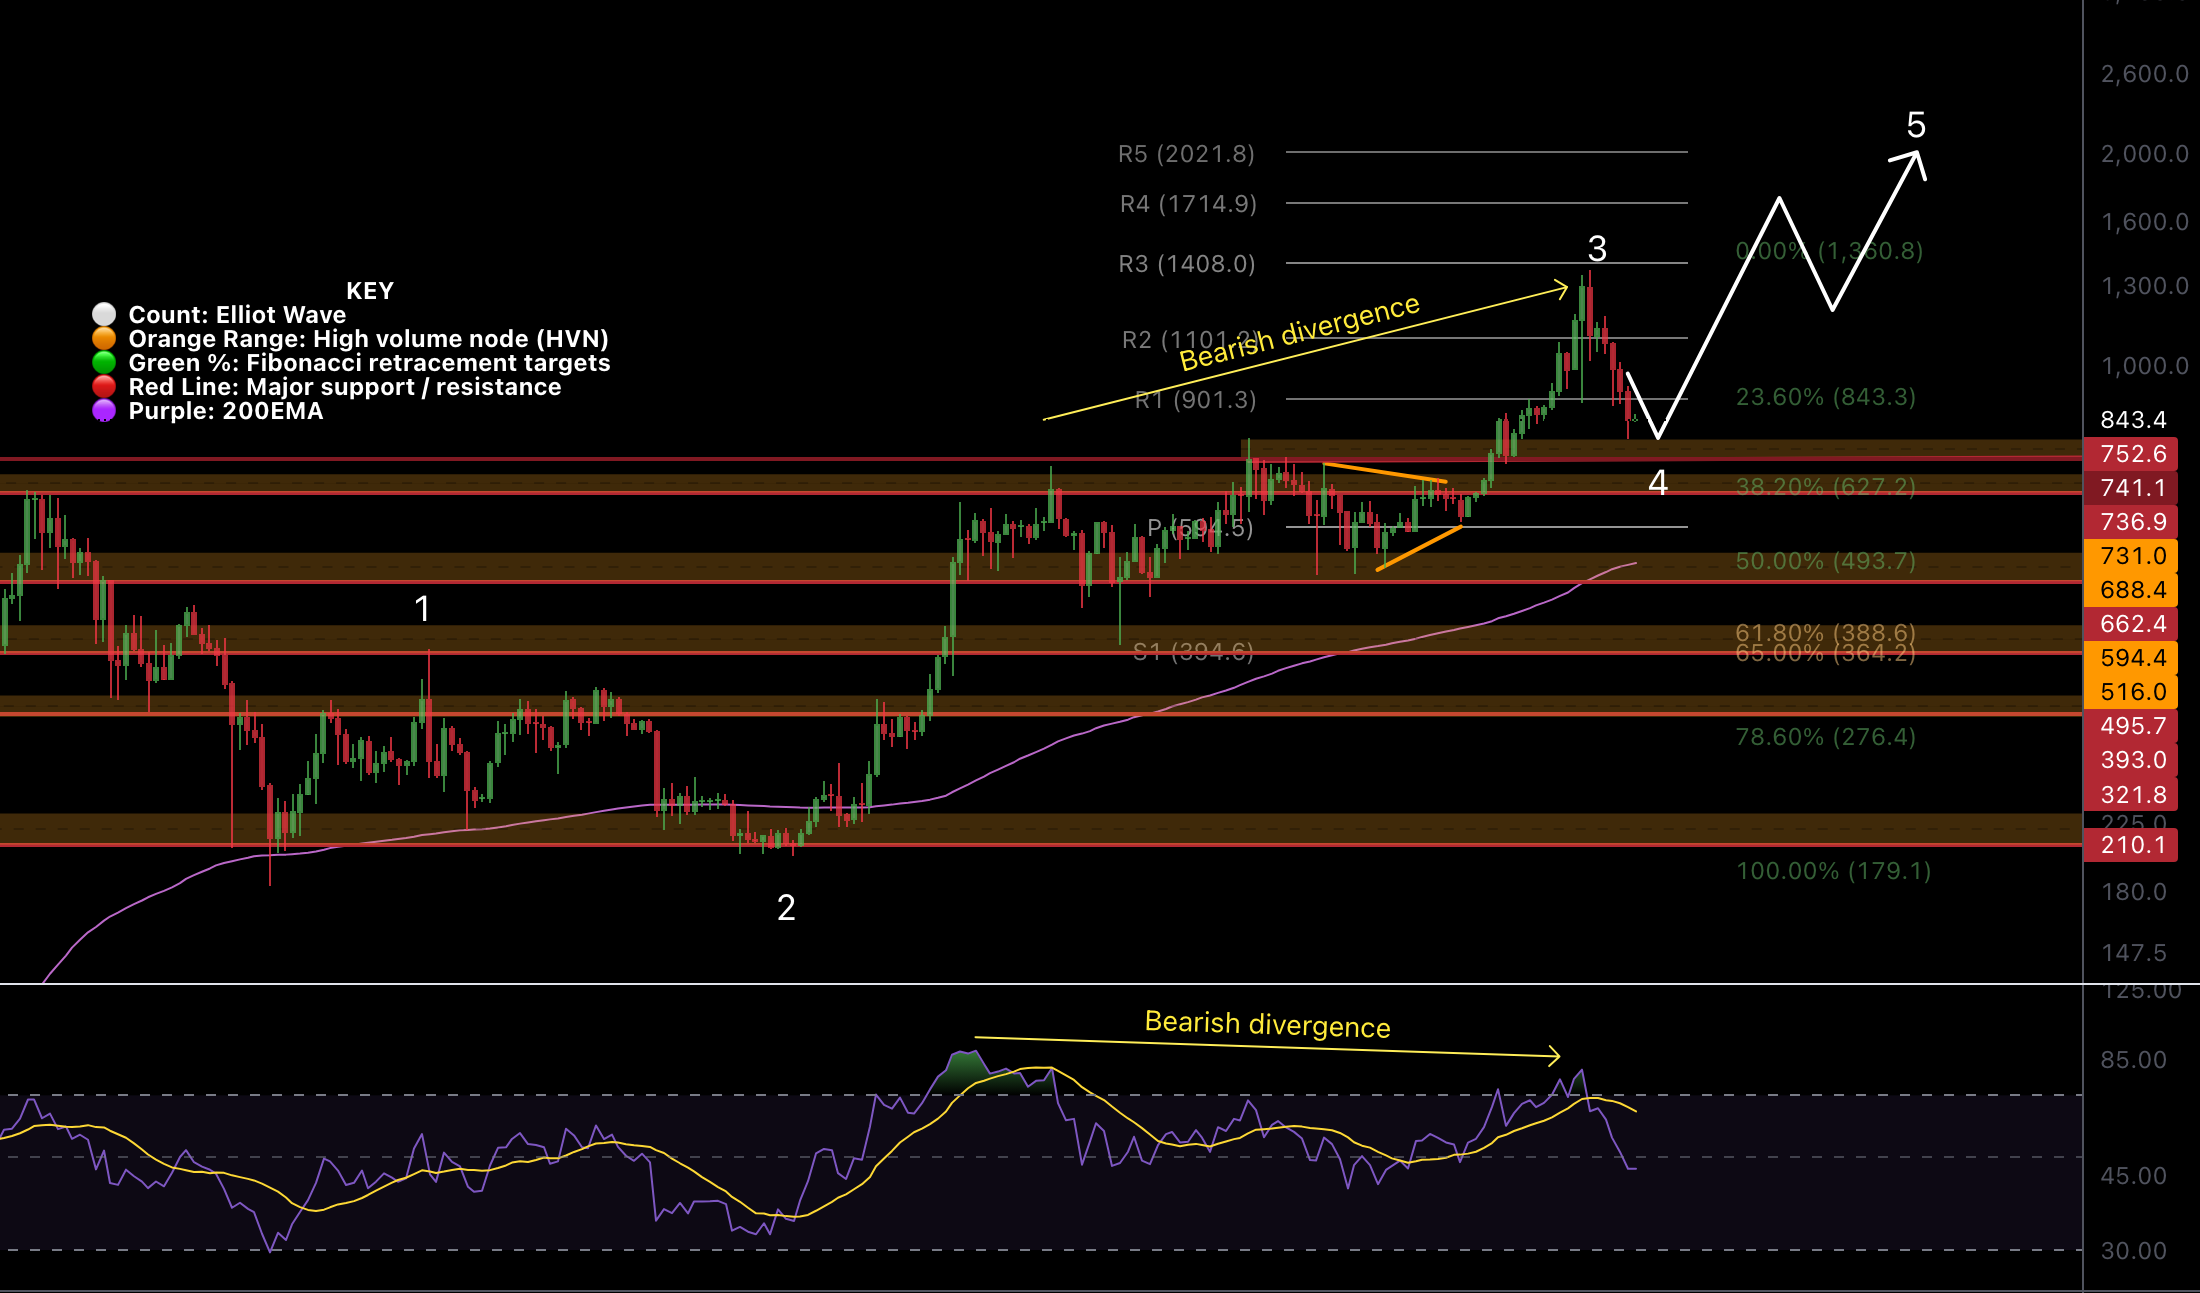2200x1293 pixels.
Task: Click the orange High volume node dot in KEY
Action: coord(103,339)
